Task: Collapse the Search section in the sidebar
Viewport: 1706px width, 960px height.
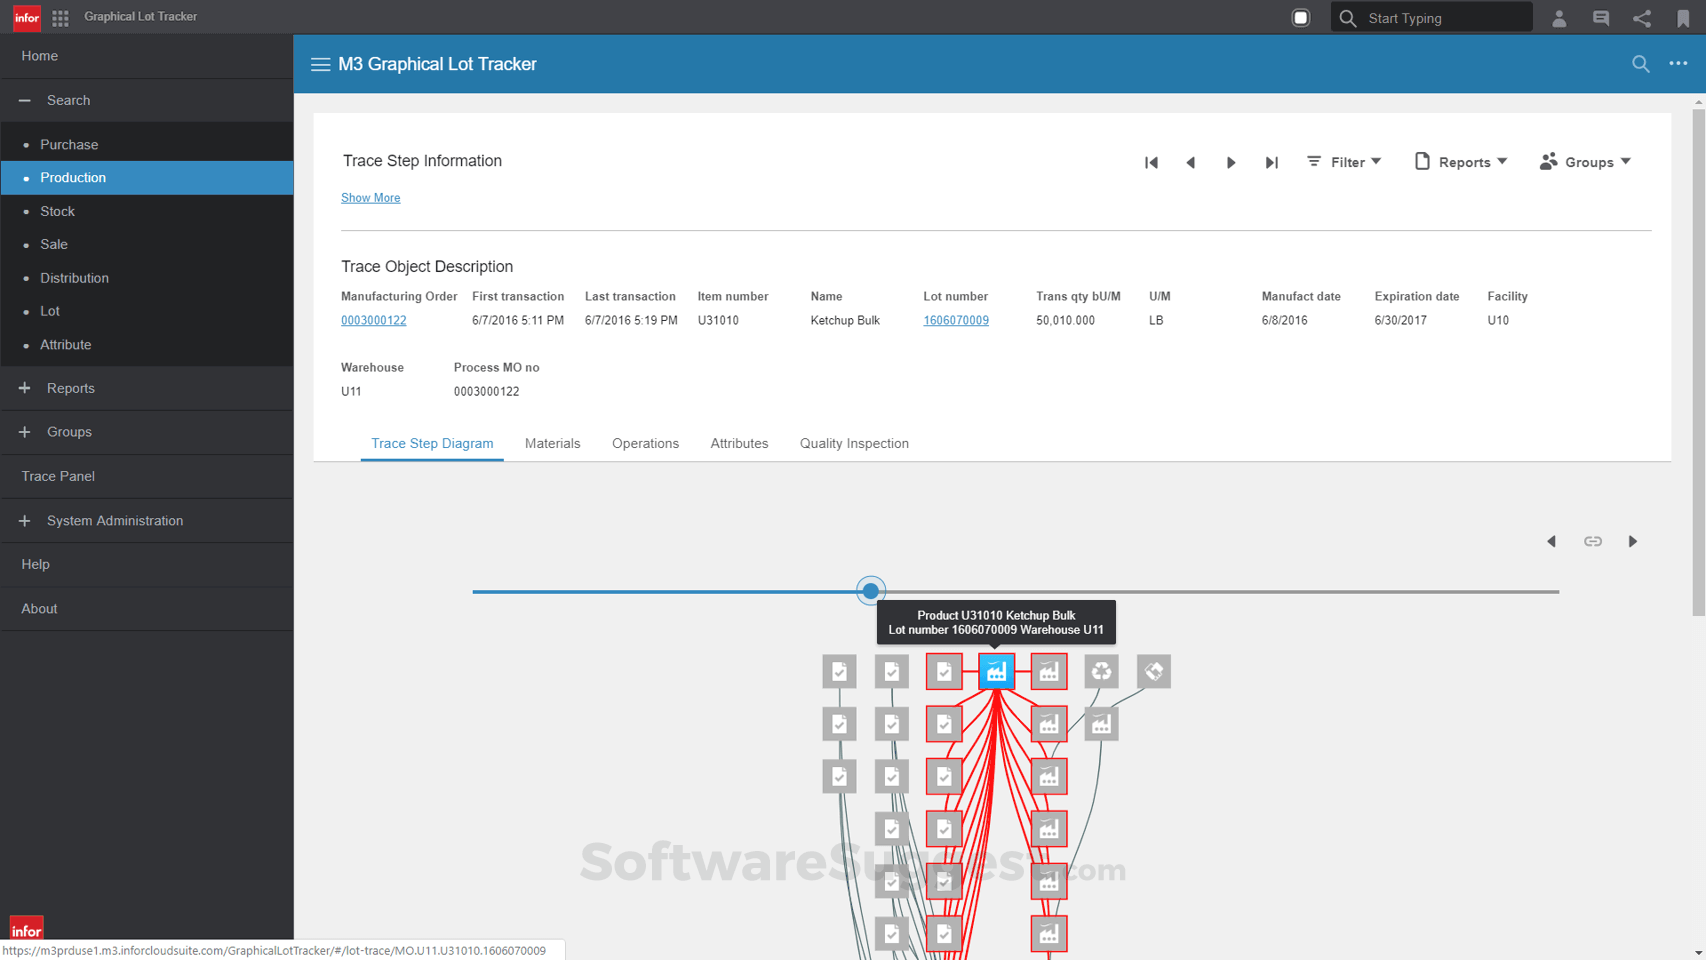Action: [147, 100]
